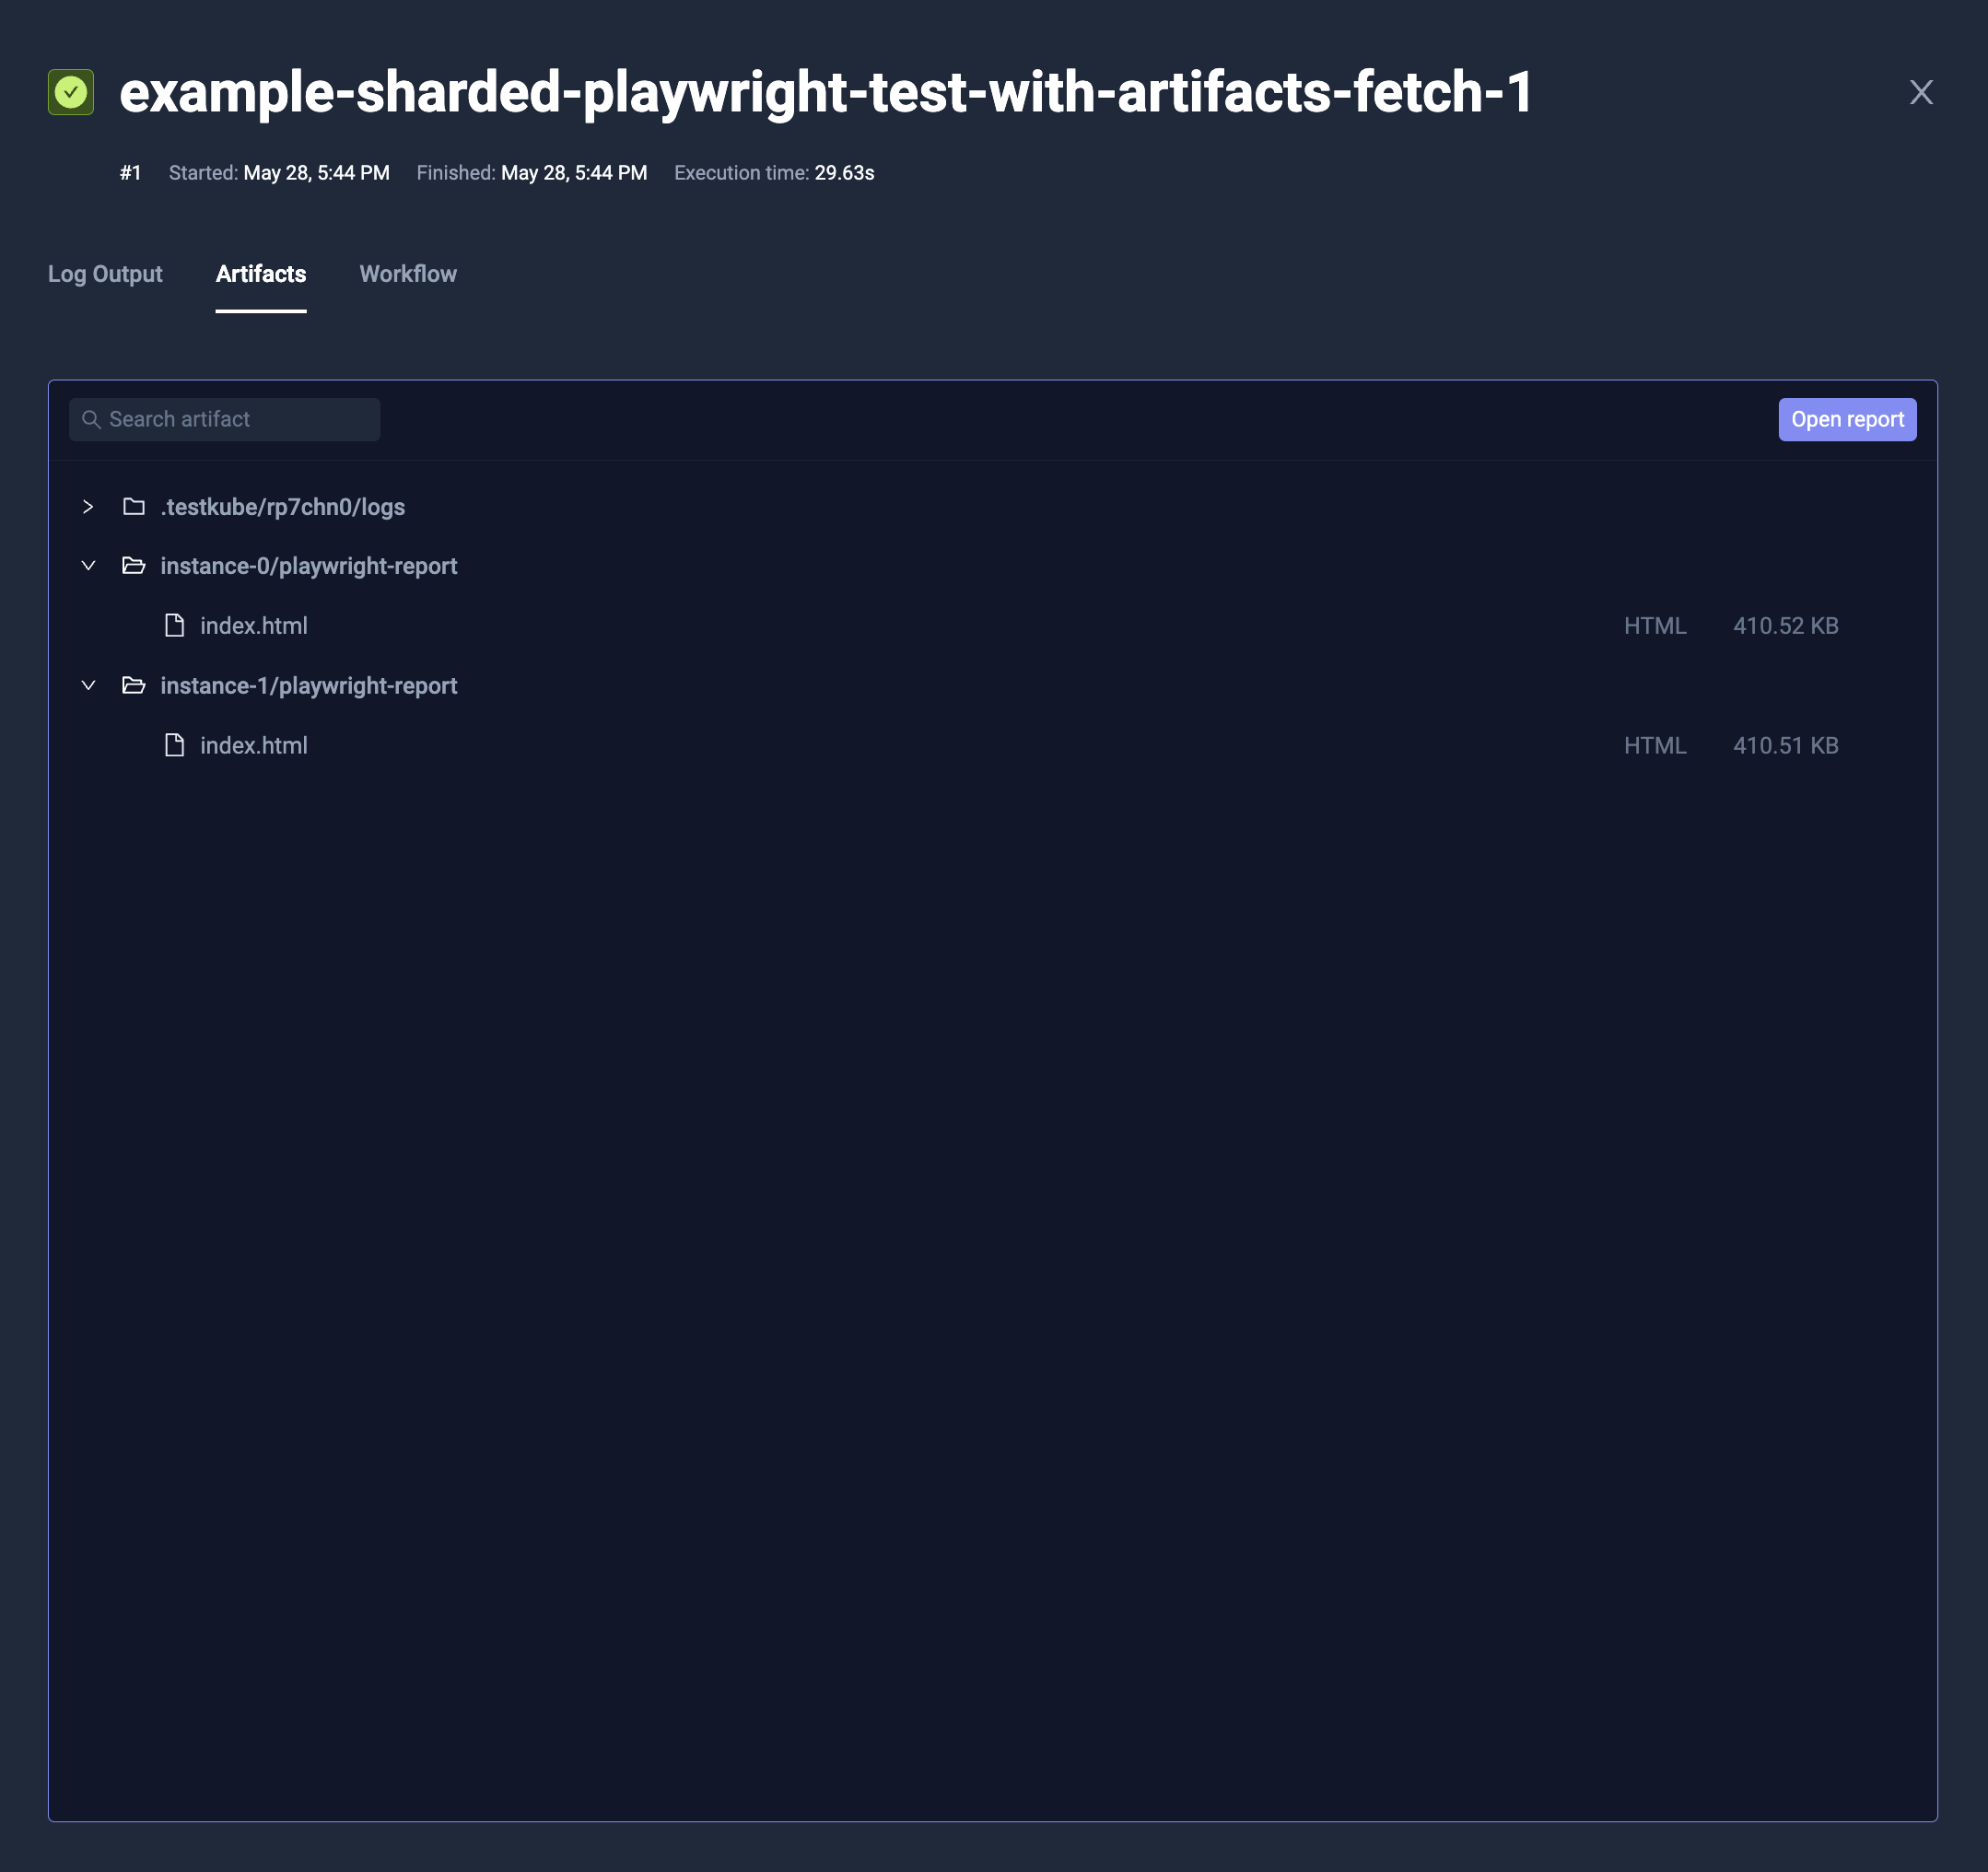Click the 410.52 KB size label

[1786, 625]
